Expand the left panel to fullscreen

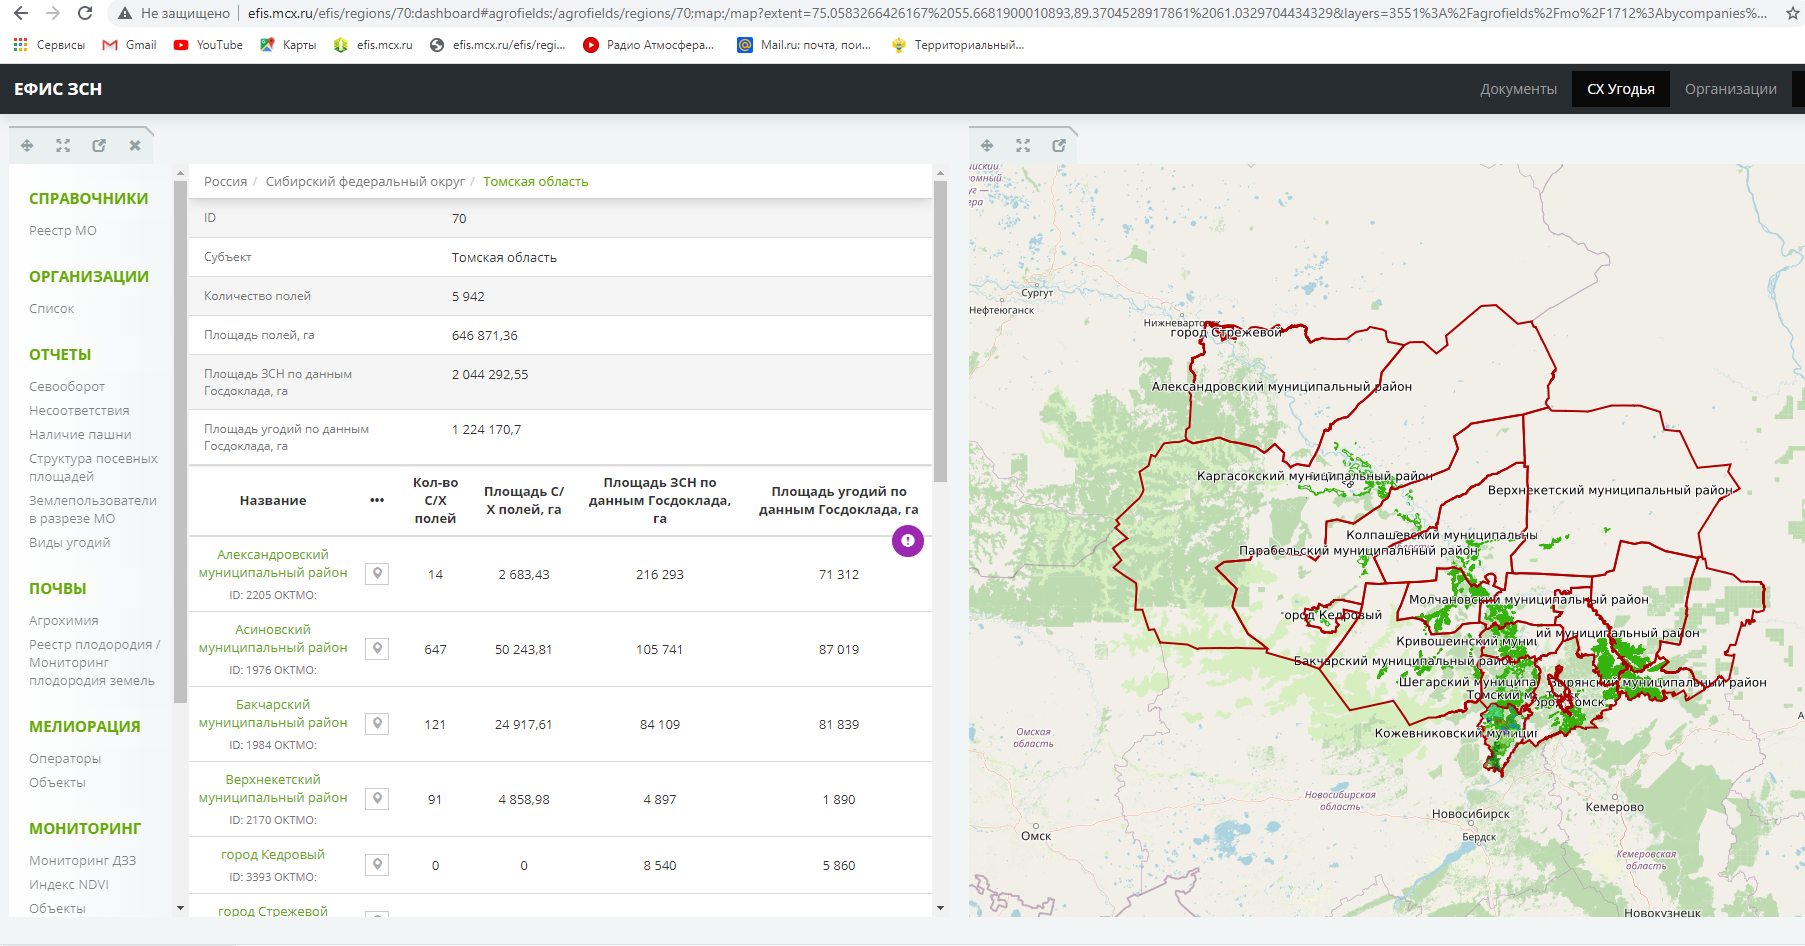[x=63, y=146]
